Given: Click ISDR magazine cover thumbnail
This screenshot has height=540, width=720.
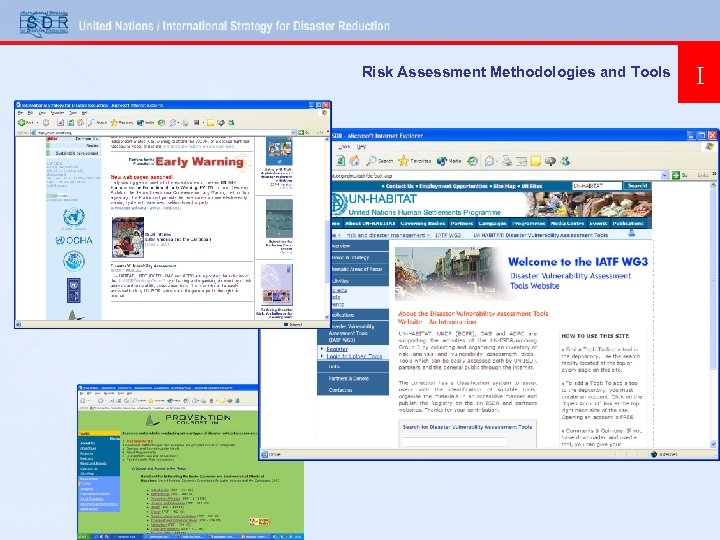Looking at the screenshot, I should point(128,237).
